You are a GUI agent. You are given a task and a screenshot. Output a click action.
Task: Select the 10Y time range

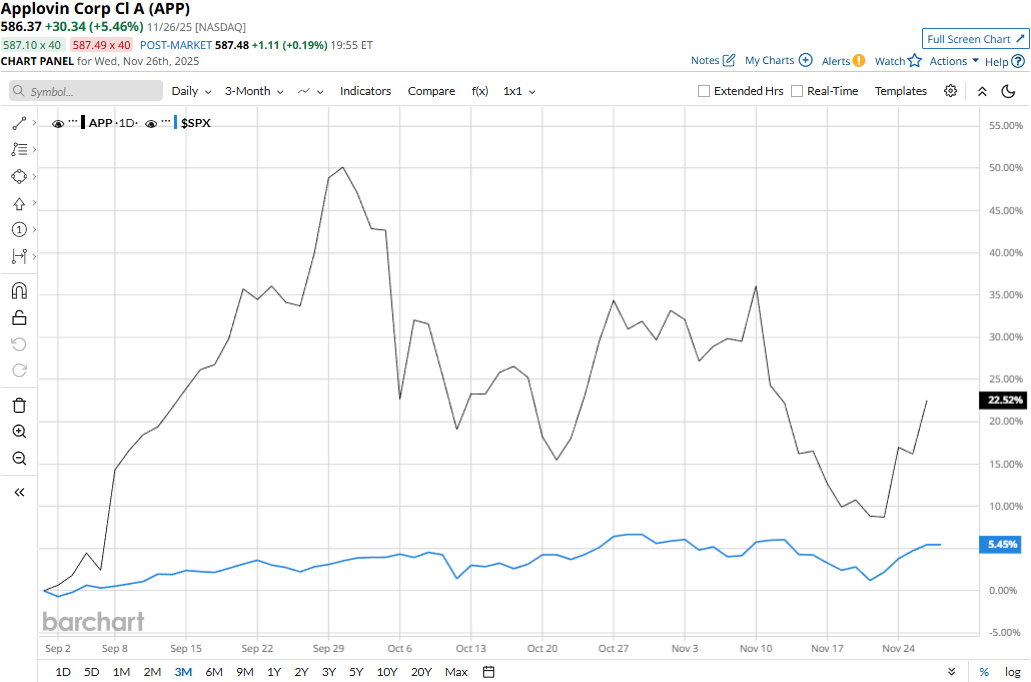tap(387, 671)
